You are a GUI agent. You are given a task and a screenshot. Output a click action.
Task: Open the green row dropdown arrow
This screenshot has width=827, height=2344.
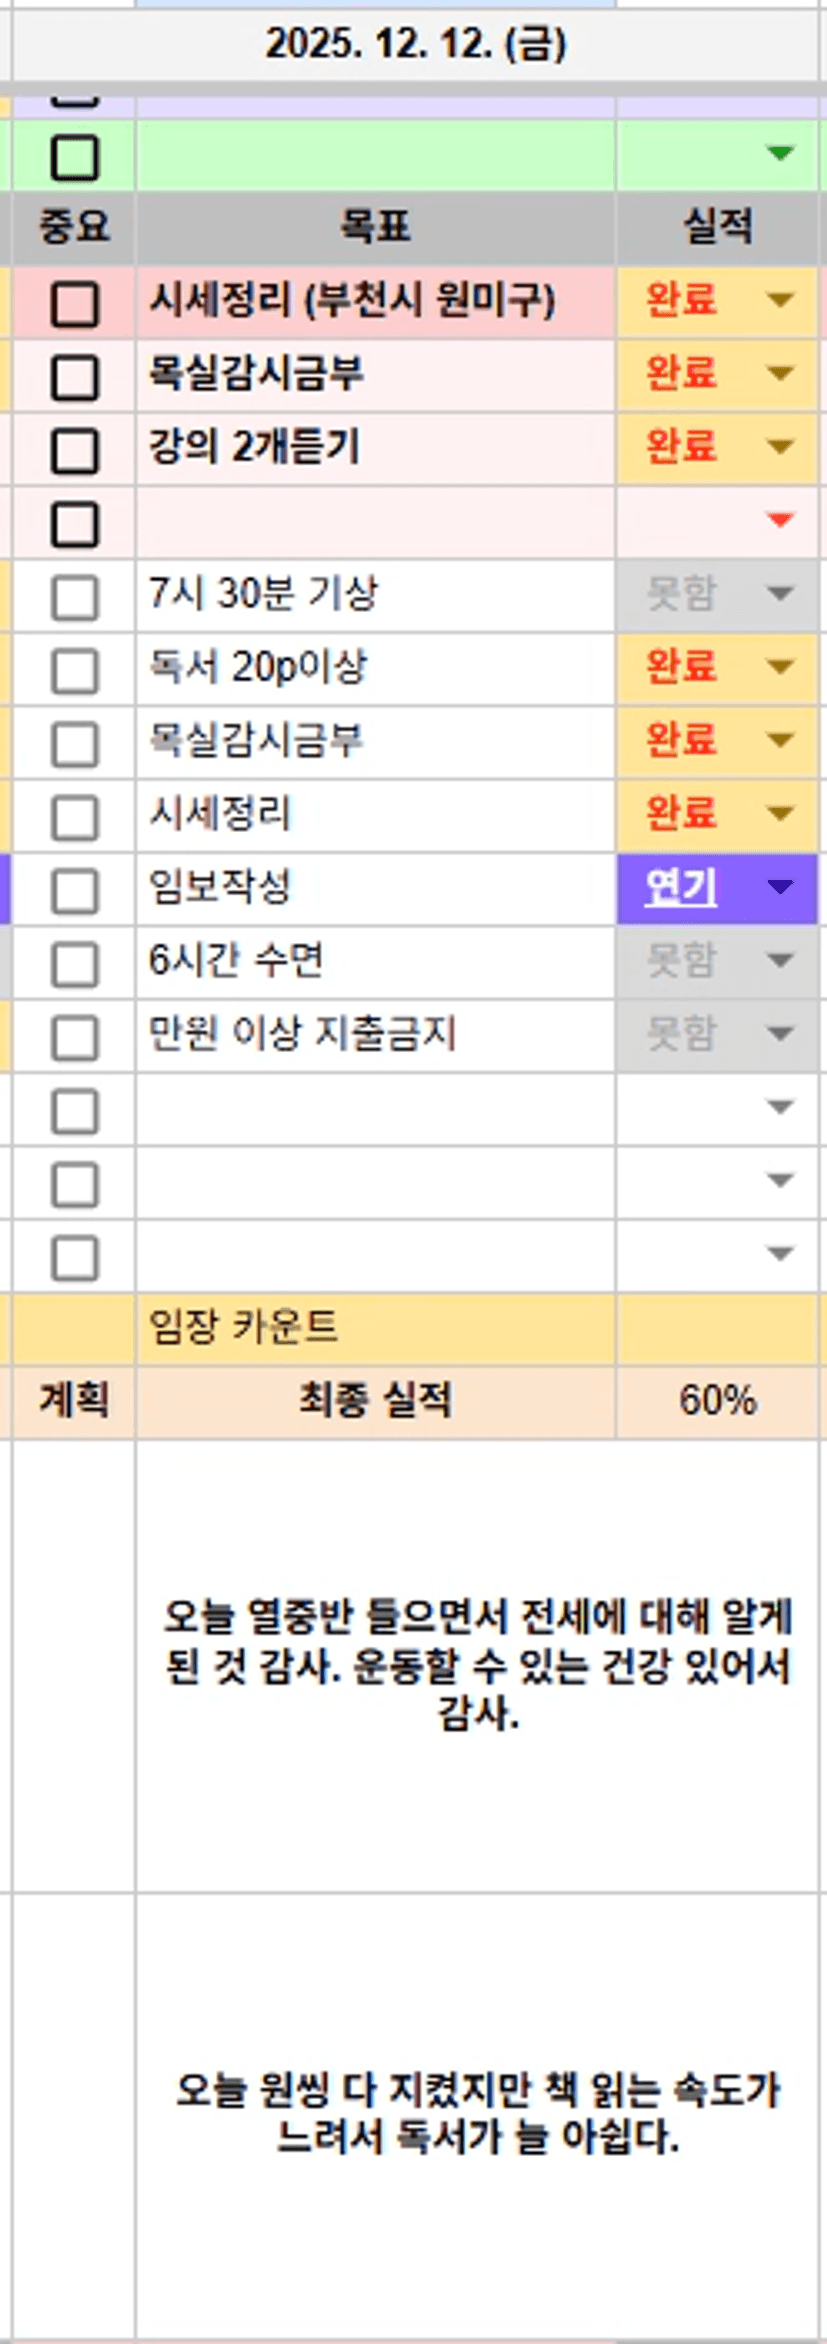779,153
